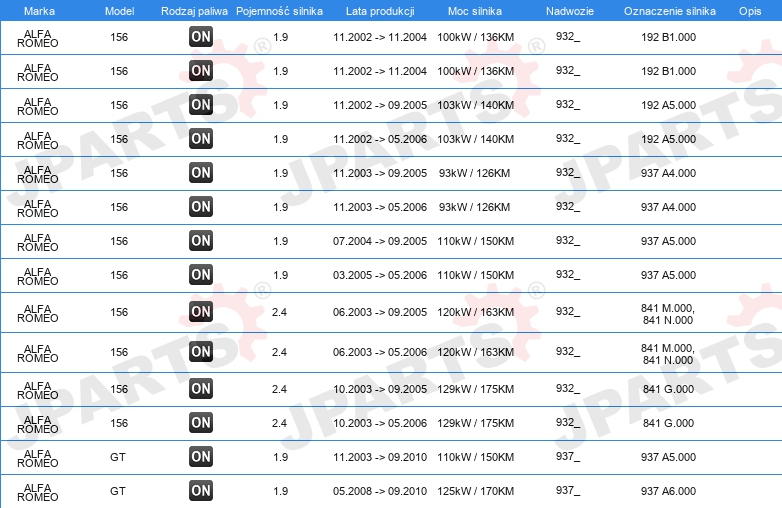Viewport: 782px width, 508px height.
Task: Click the 125kW / 170KM power cell
Action: (x=475, y=491)
